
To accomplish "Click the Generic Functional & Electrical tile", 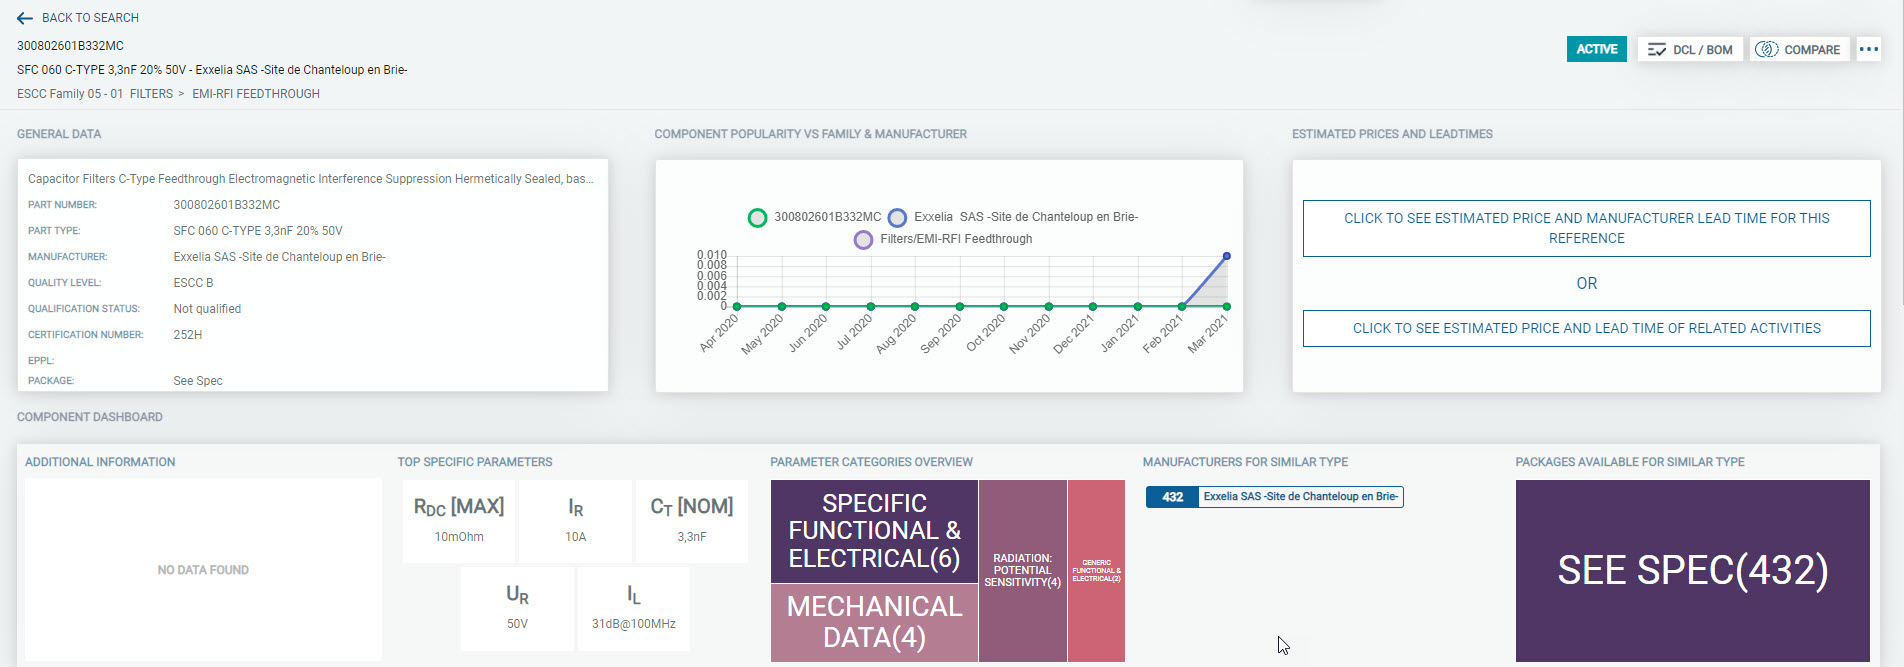I will (1096, 570).
